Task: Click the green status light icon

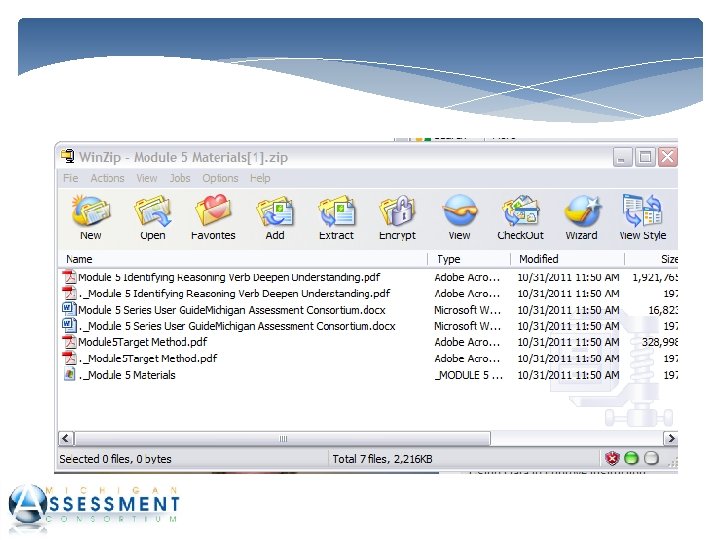Action: point(632,458)
